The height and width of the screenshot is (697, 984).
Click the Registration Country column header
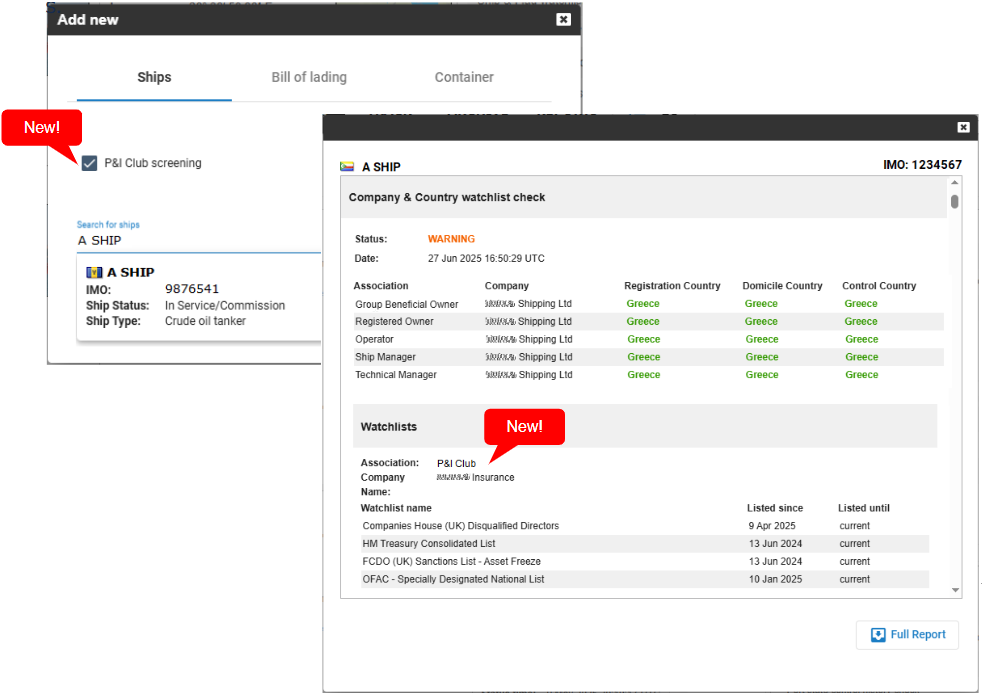click(x=672, y=286)
